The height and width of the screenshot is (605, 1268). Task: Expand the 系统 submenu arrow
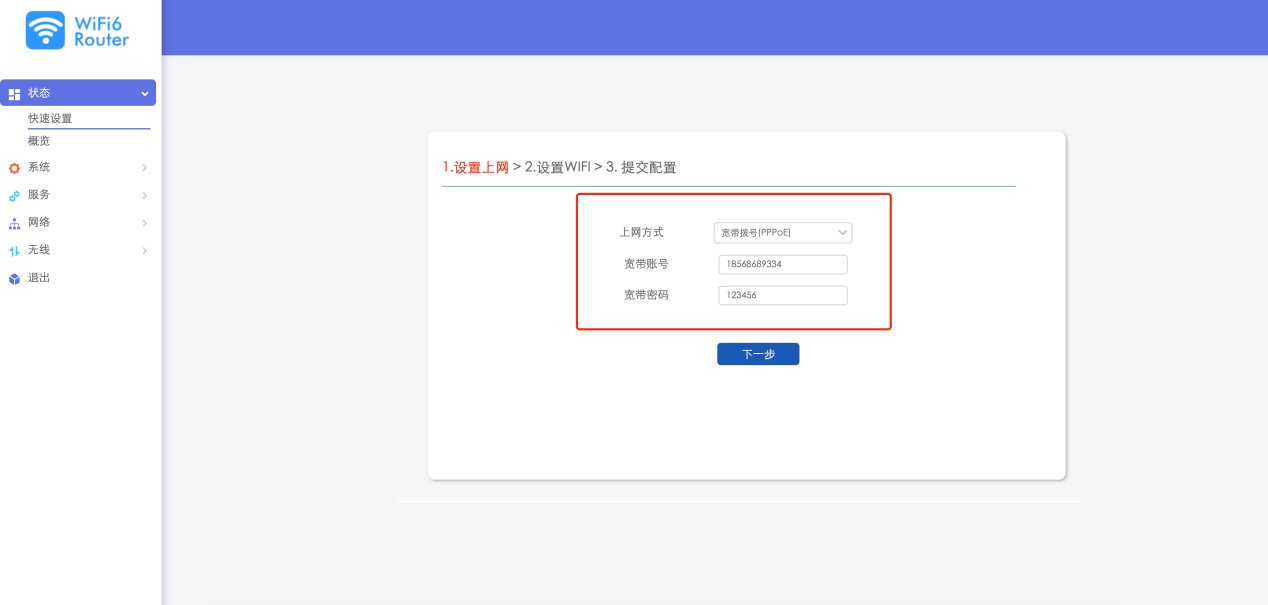pyautogui.click(x=145, y=168)
